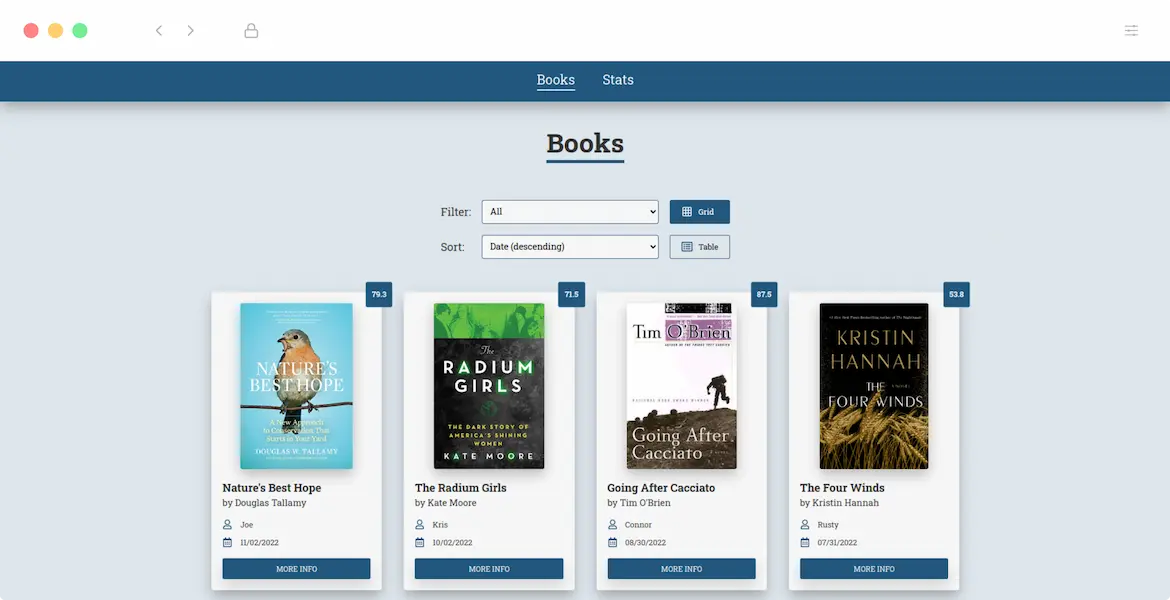Click the red close window dot
The height and width of the screenshot is (600, 1170).
pos(31,31)
